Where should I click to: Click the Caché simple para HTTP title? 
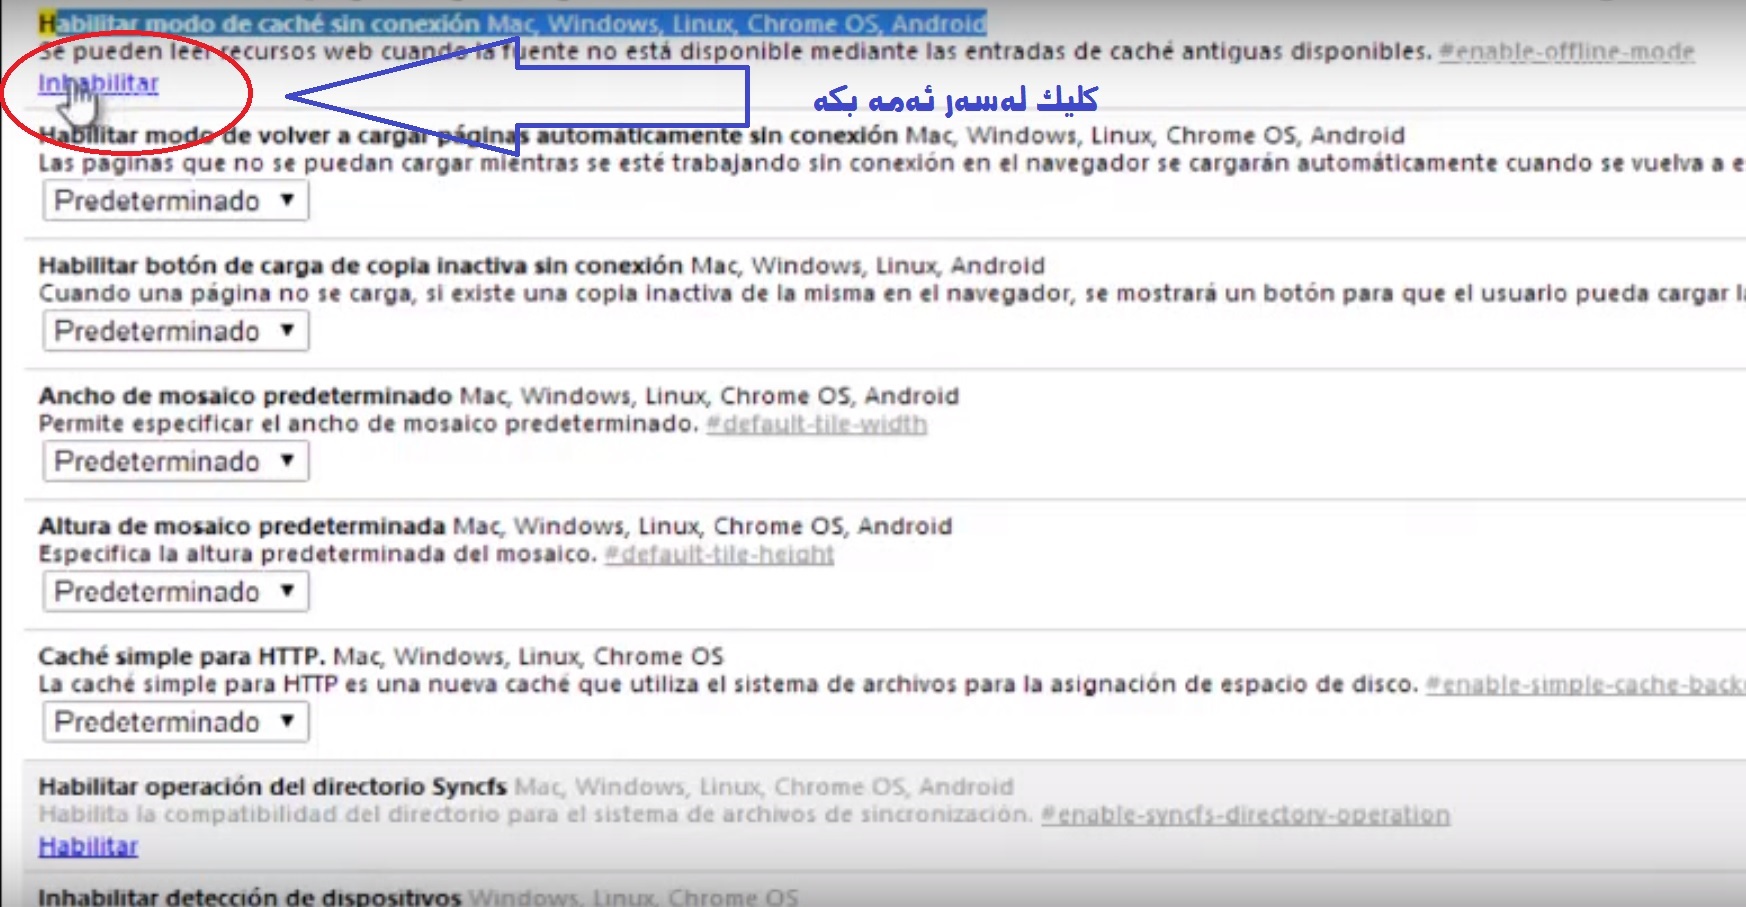pos(181,657)
